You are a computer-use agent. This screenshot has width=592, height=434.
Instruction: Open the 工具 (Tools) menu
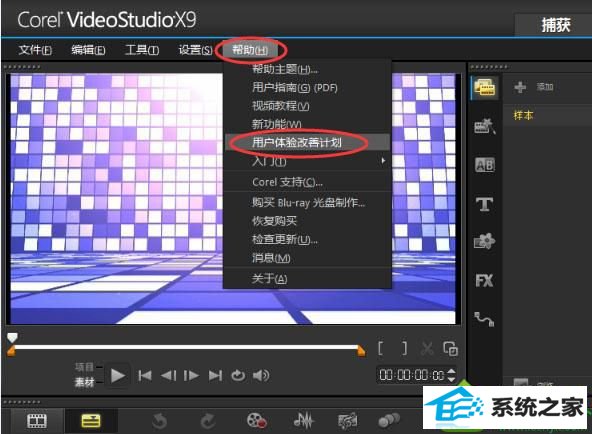click(142, 50)
